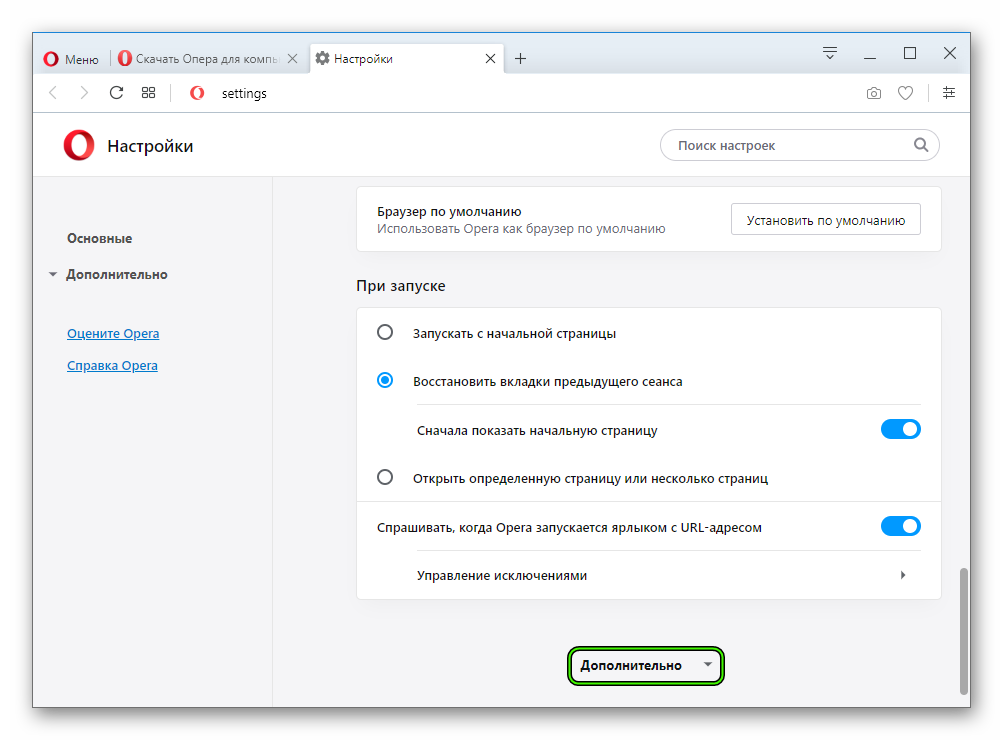Open the Справка Opera link
1003x740 pixels.
[x=112, y=366]
